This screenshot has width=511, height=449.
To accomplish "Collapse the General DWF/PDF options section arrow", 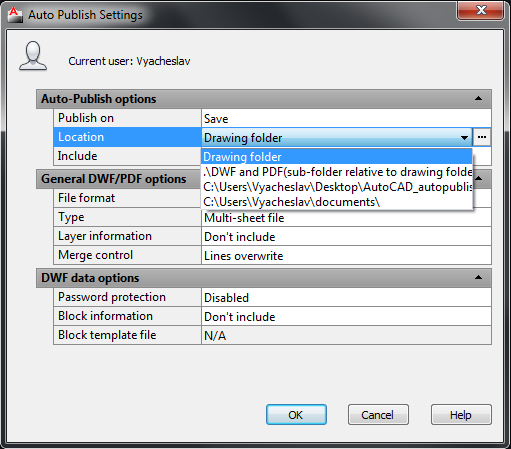I will point(478,178).
